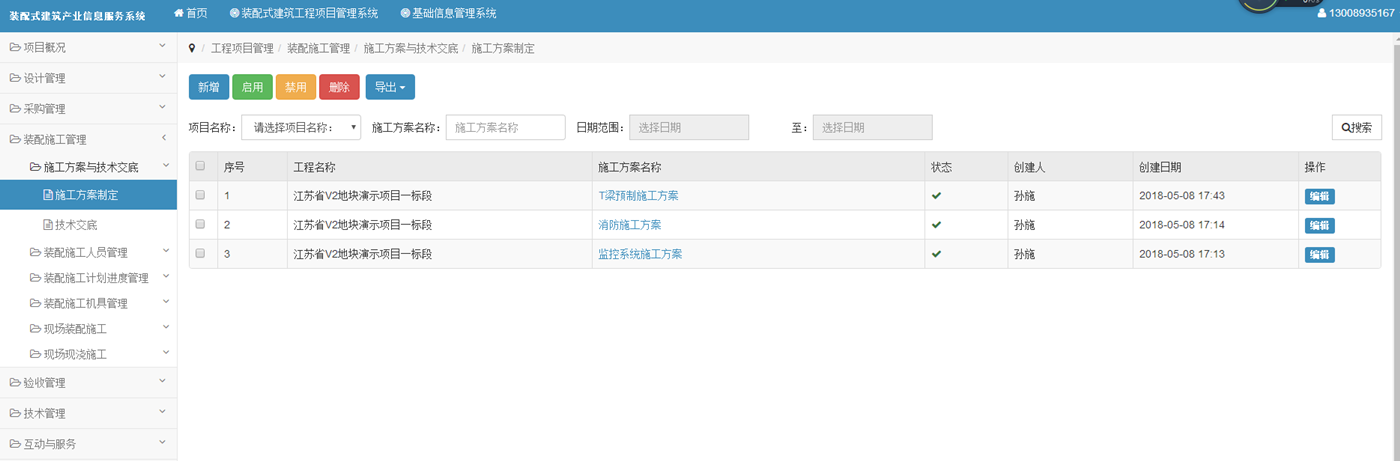This screenshot has width=1400, height=461.
Task: Collapse 装配施工管理 using its chevron
Action: [x=163, y=139]
